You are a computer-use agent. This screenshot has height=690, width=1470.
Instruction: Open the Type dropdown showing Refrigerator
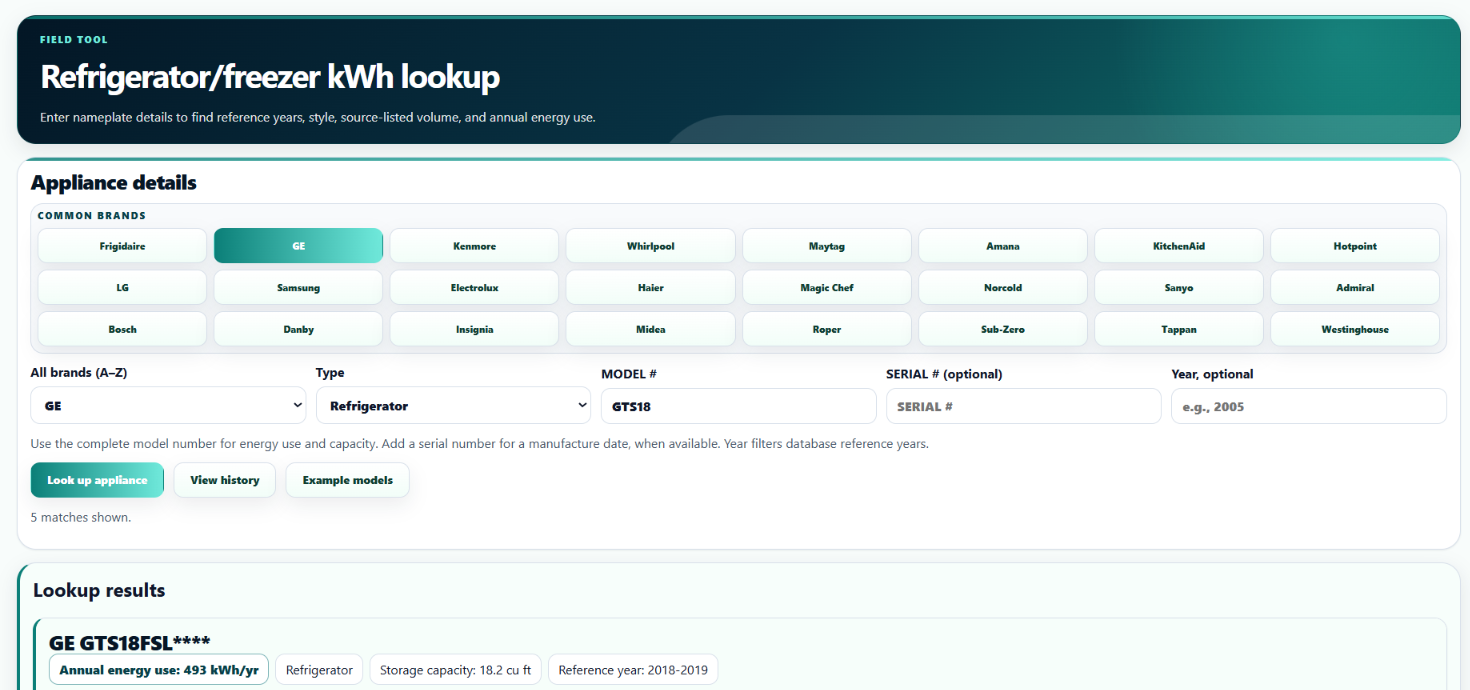453,406
